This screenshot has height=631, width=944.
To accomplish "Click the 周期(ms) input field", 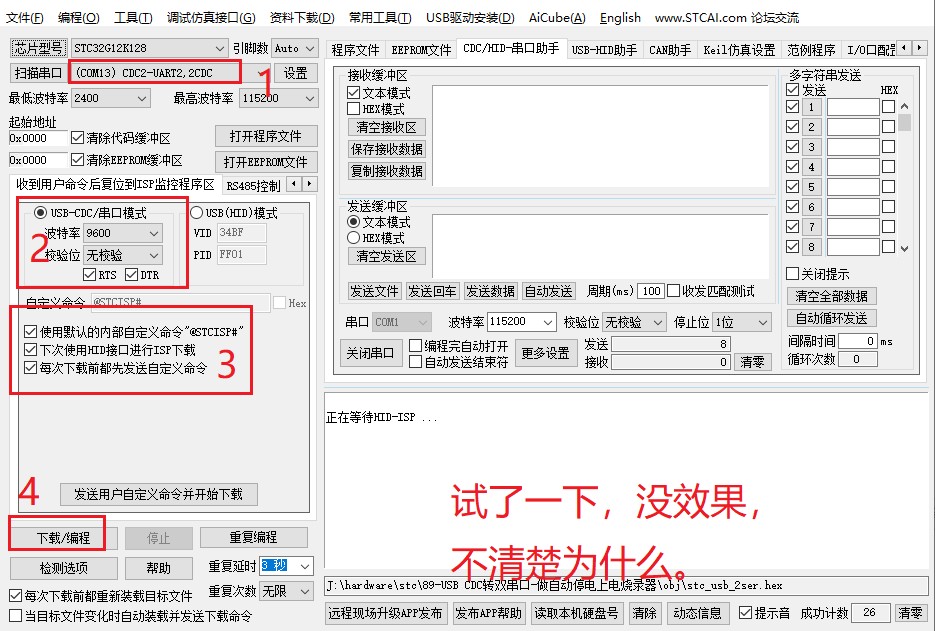I will pyautogui.click(x=651, y=291).
